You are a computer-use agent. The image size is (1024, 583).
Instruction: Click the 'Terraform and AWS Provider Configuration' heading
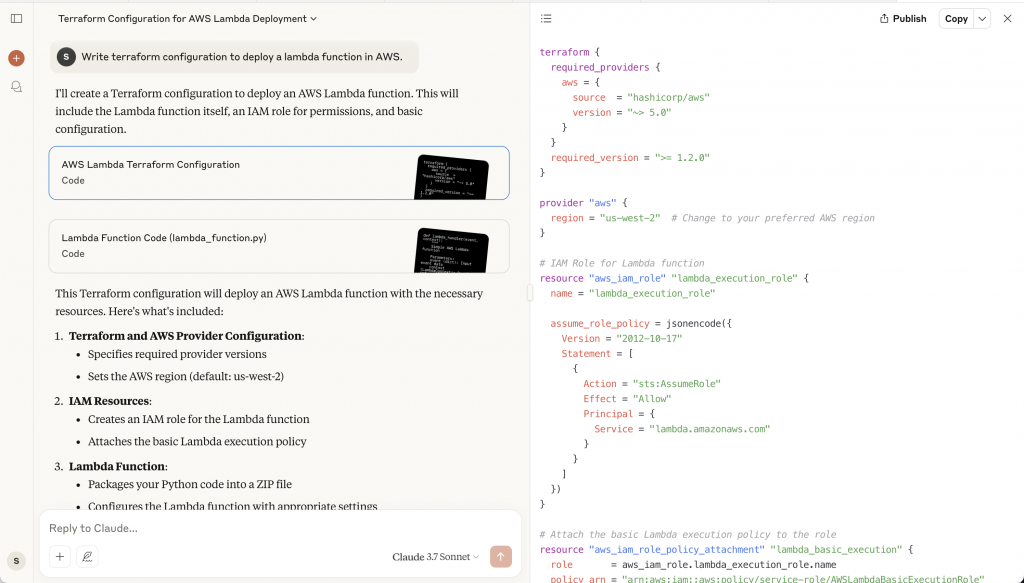pyautogui.click(x=185, y=336)
